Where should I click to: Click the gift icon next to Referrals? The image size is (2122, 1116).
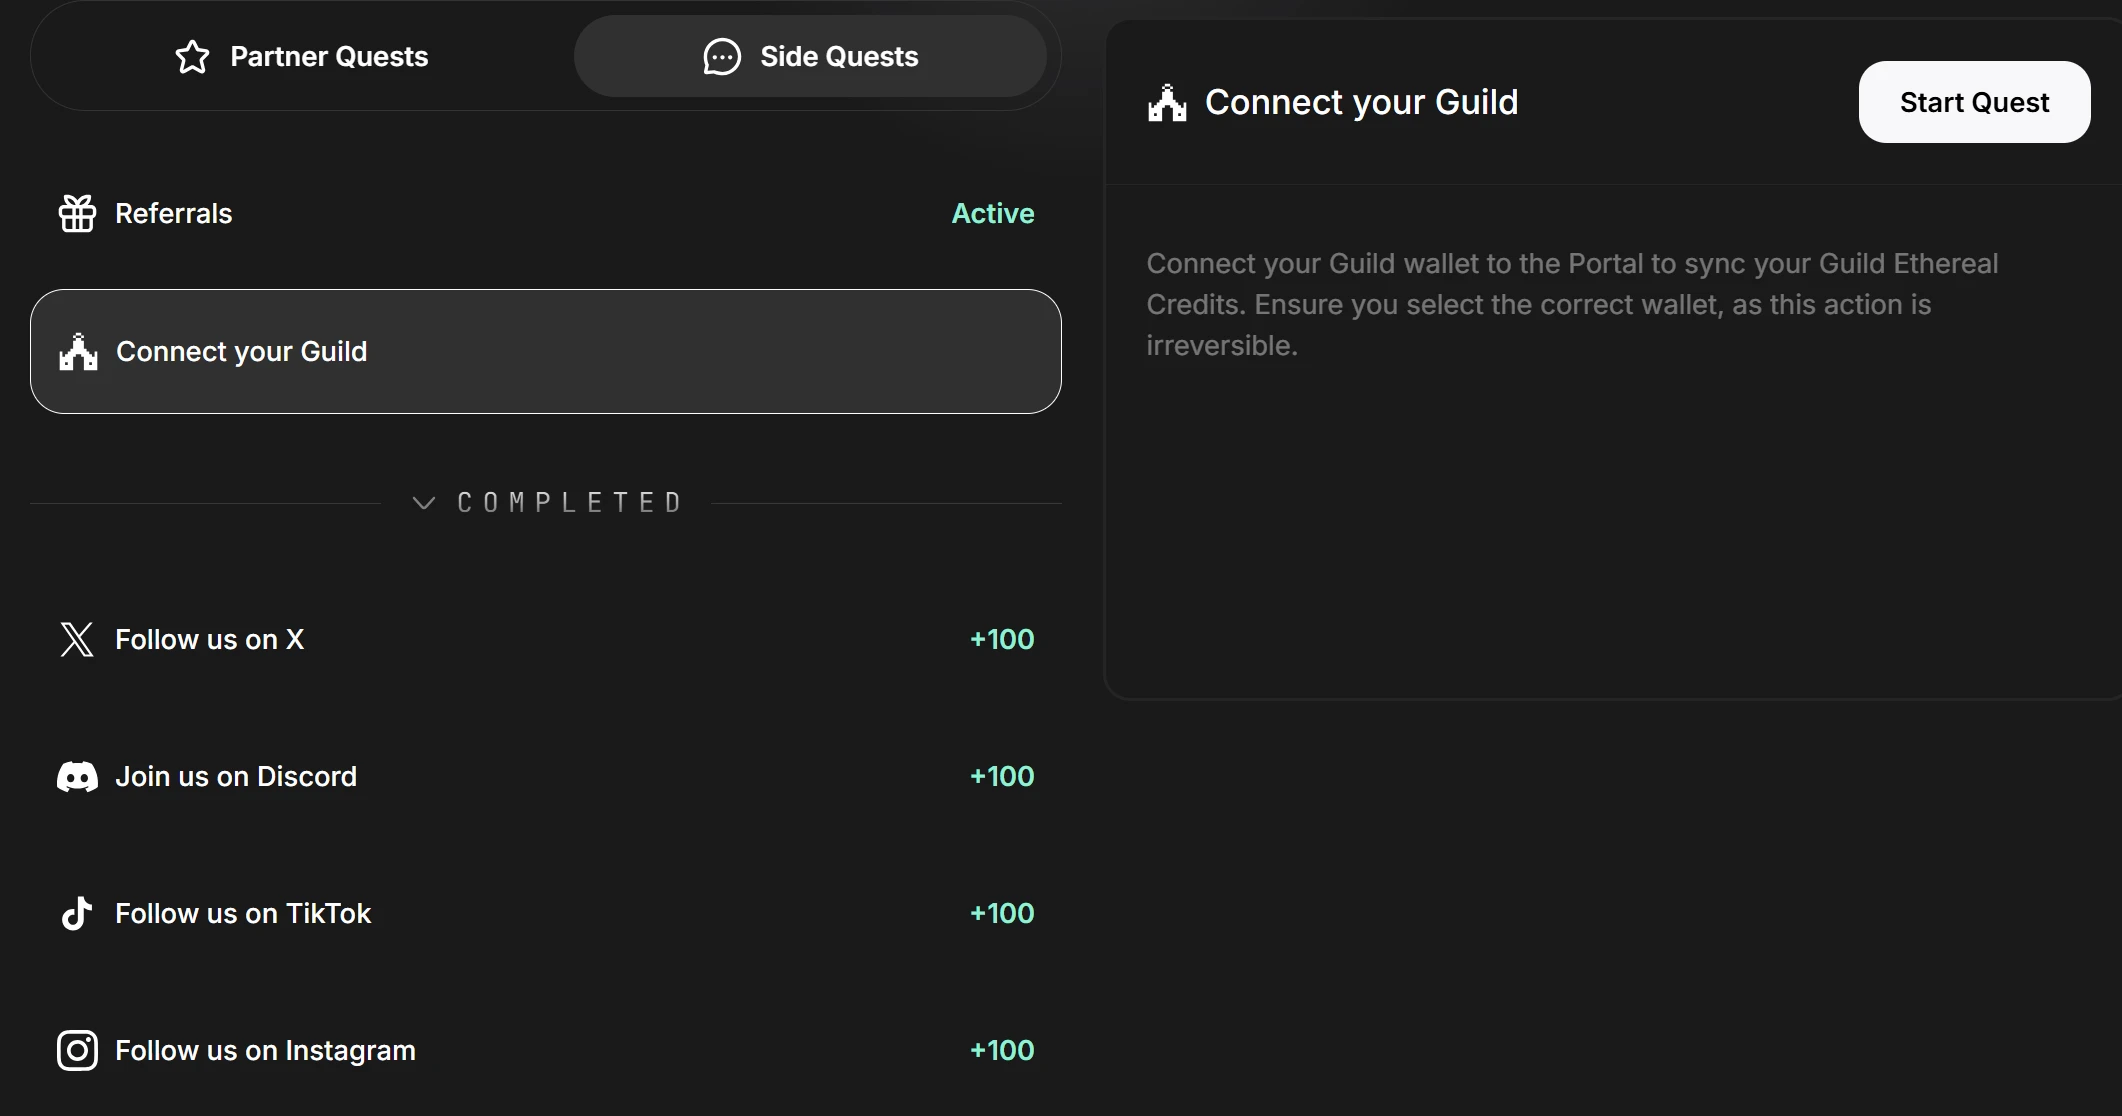(x=77, y=213)
